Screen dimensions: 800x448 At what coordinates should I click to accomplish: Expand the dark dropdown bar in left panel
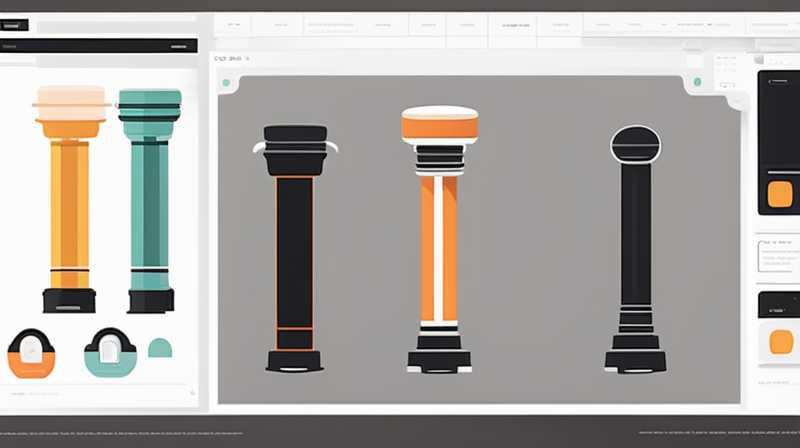pos(99,46)
